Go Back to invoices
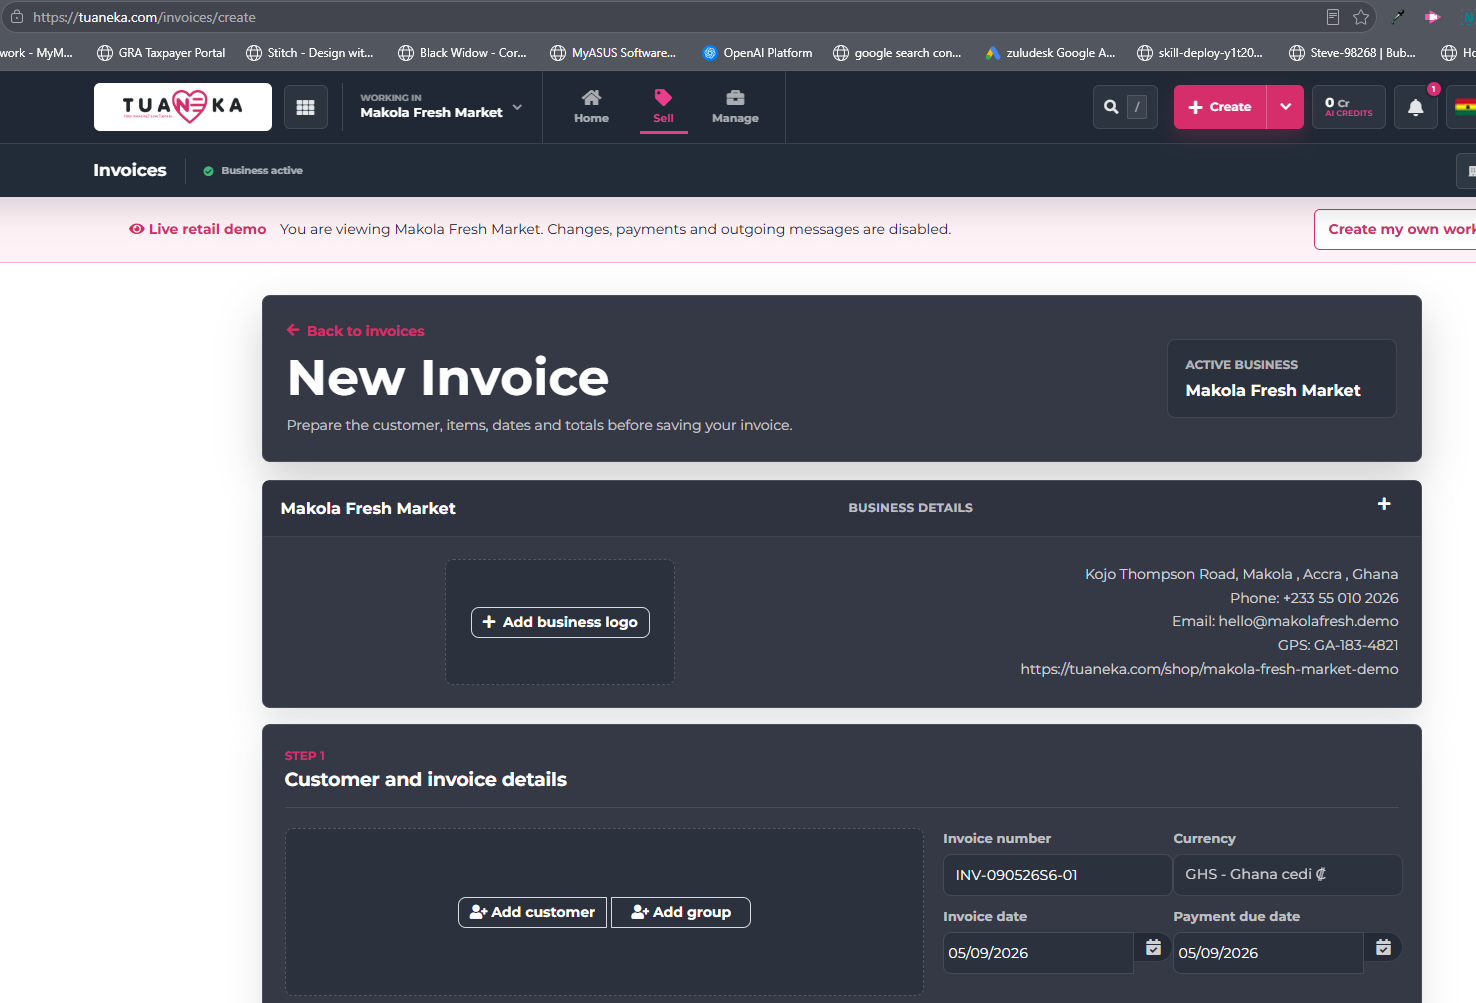 pyautogui.click(x=355, y=331)
